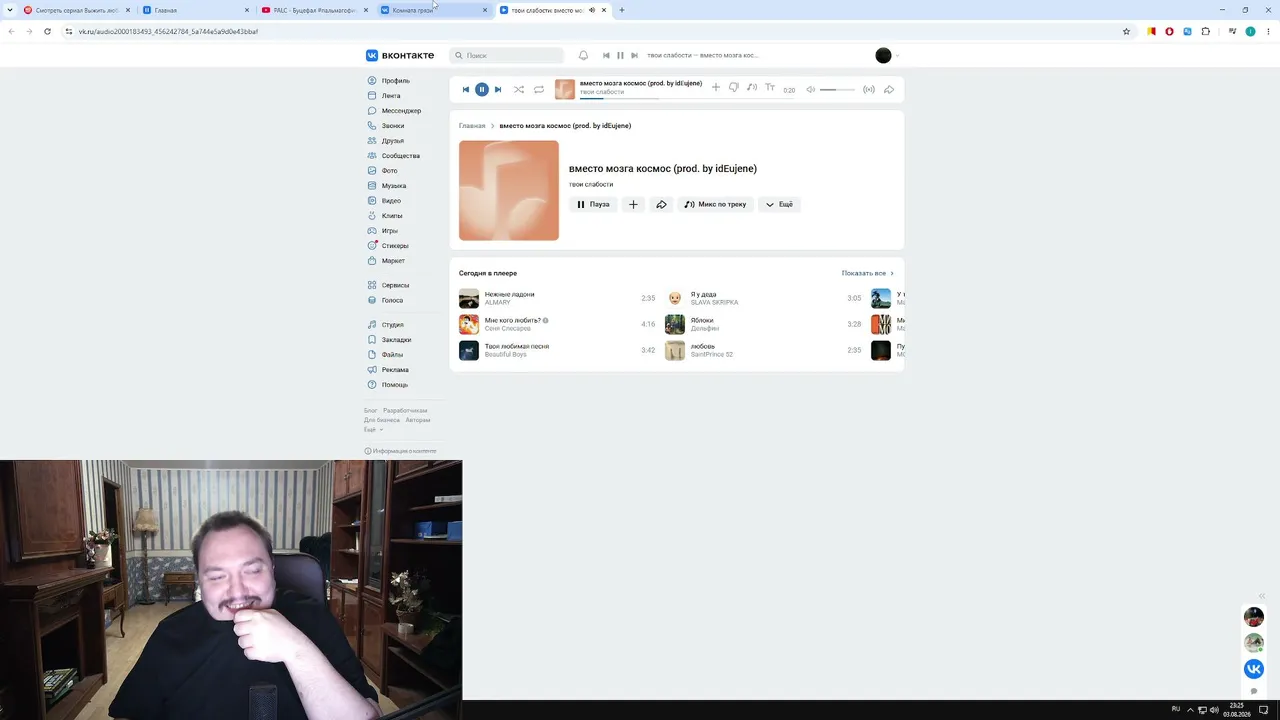Pause playback using the blue player button

tap(481, 89)
